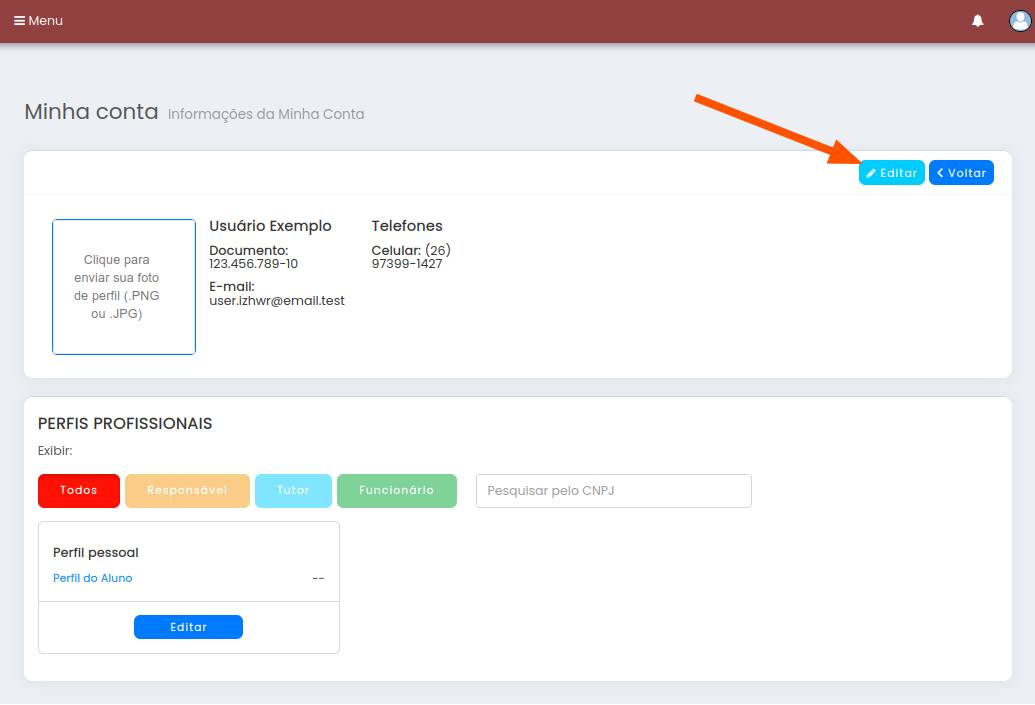Open the hamburger Menu in top bar
Screen dimensions: 1035x705
[x=38, y=21]
